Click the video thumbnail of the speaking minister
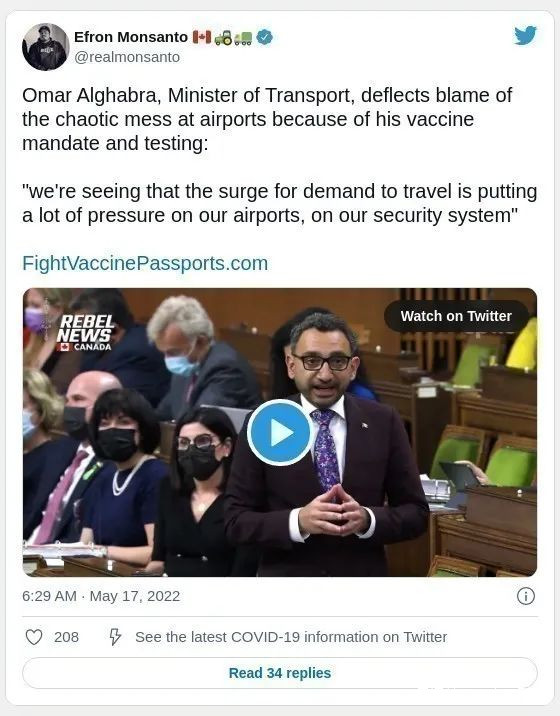Viewport: 560px width, 716px height. click(280, 432)
